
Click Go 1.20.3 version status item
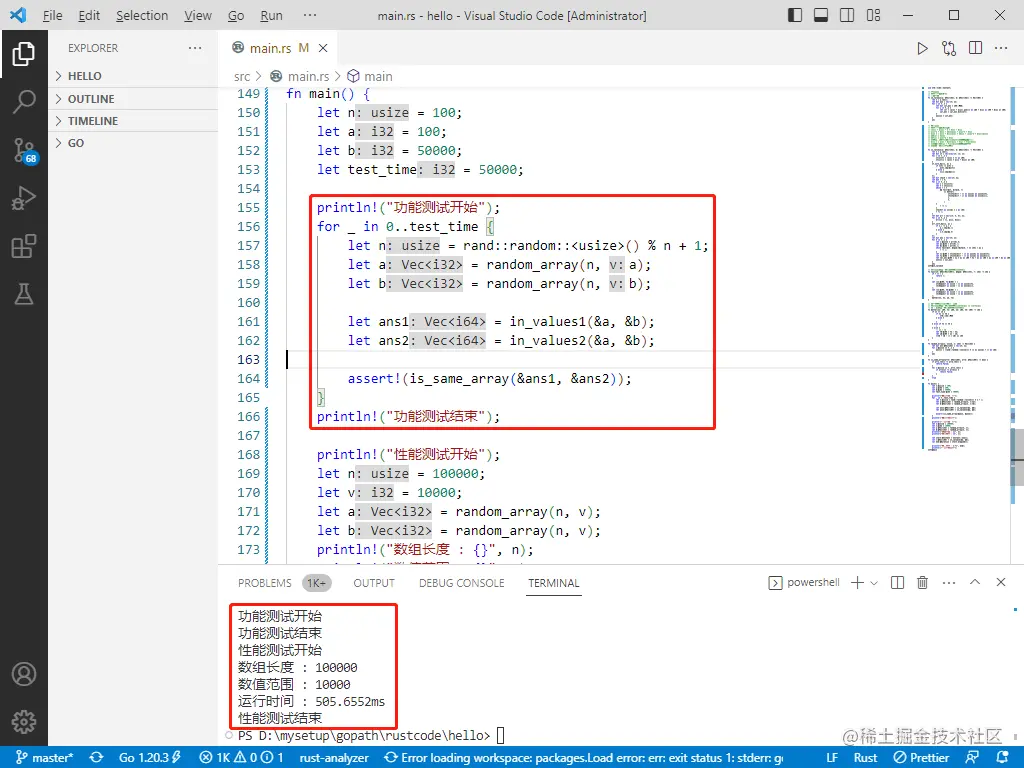[150, 758]
